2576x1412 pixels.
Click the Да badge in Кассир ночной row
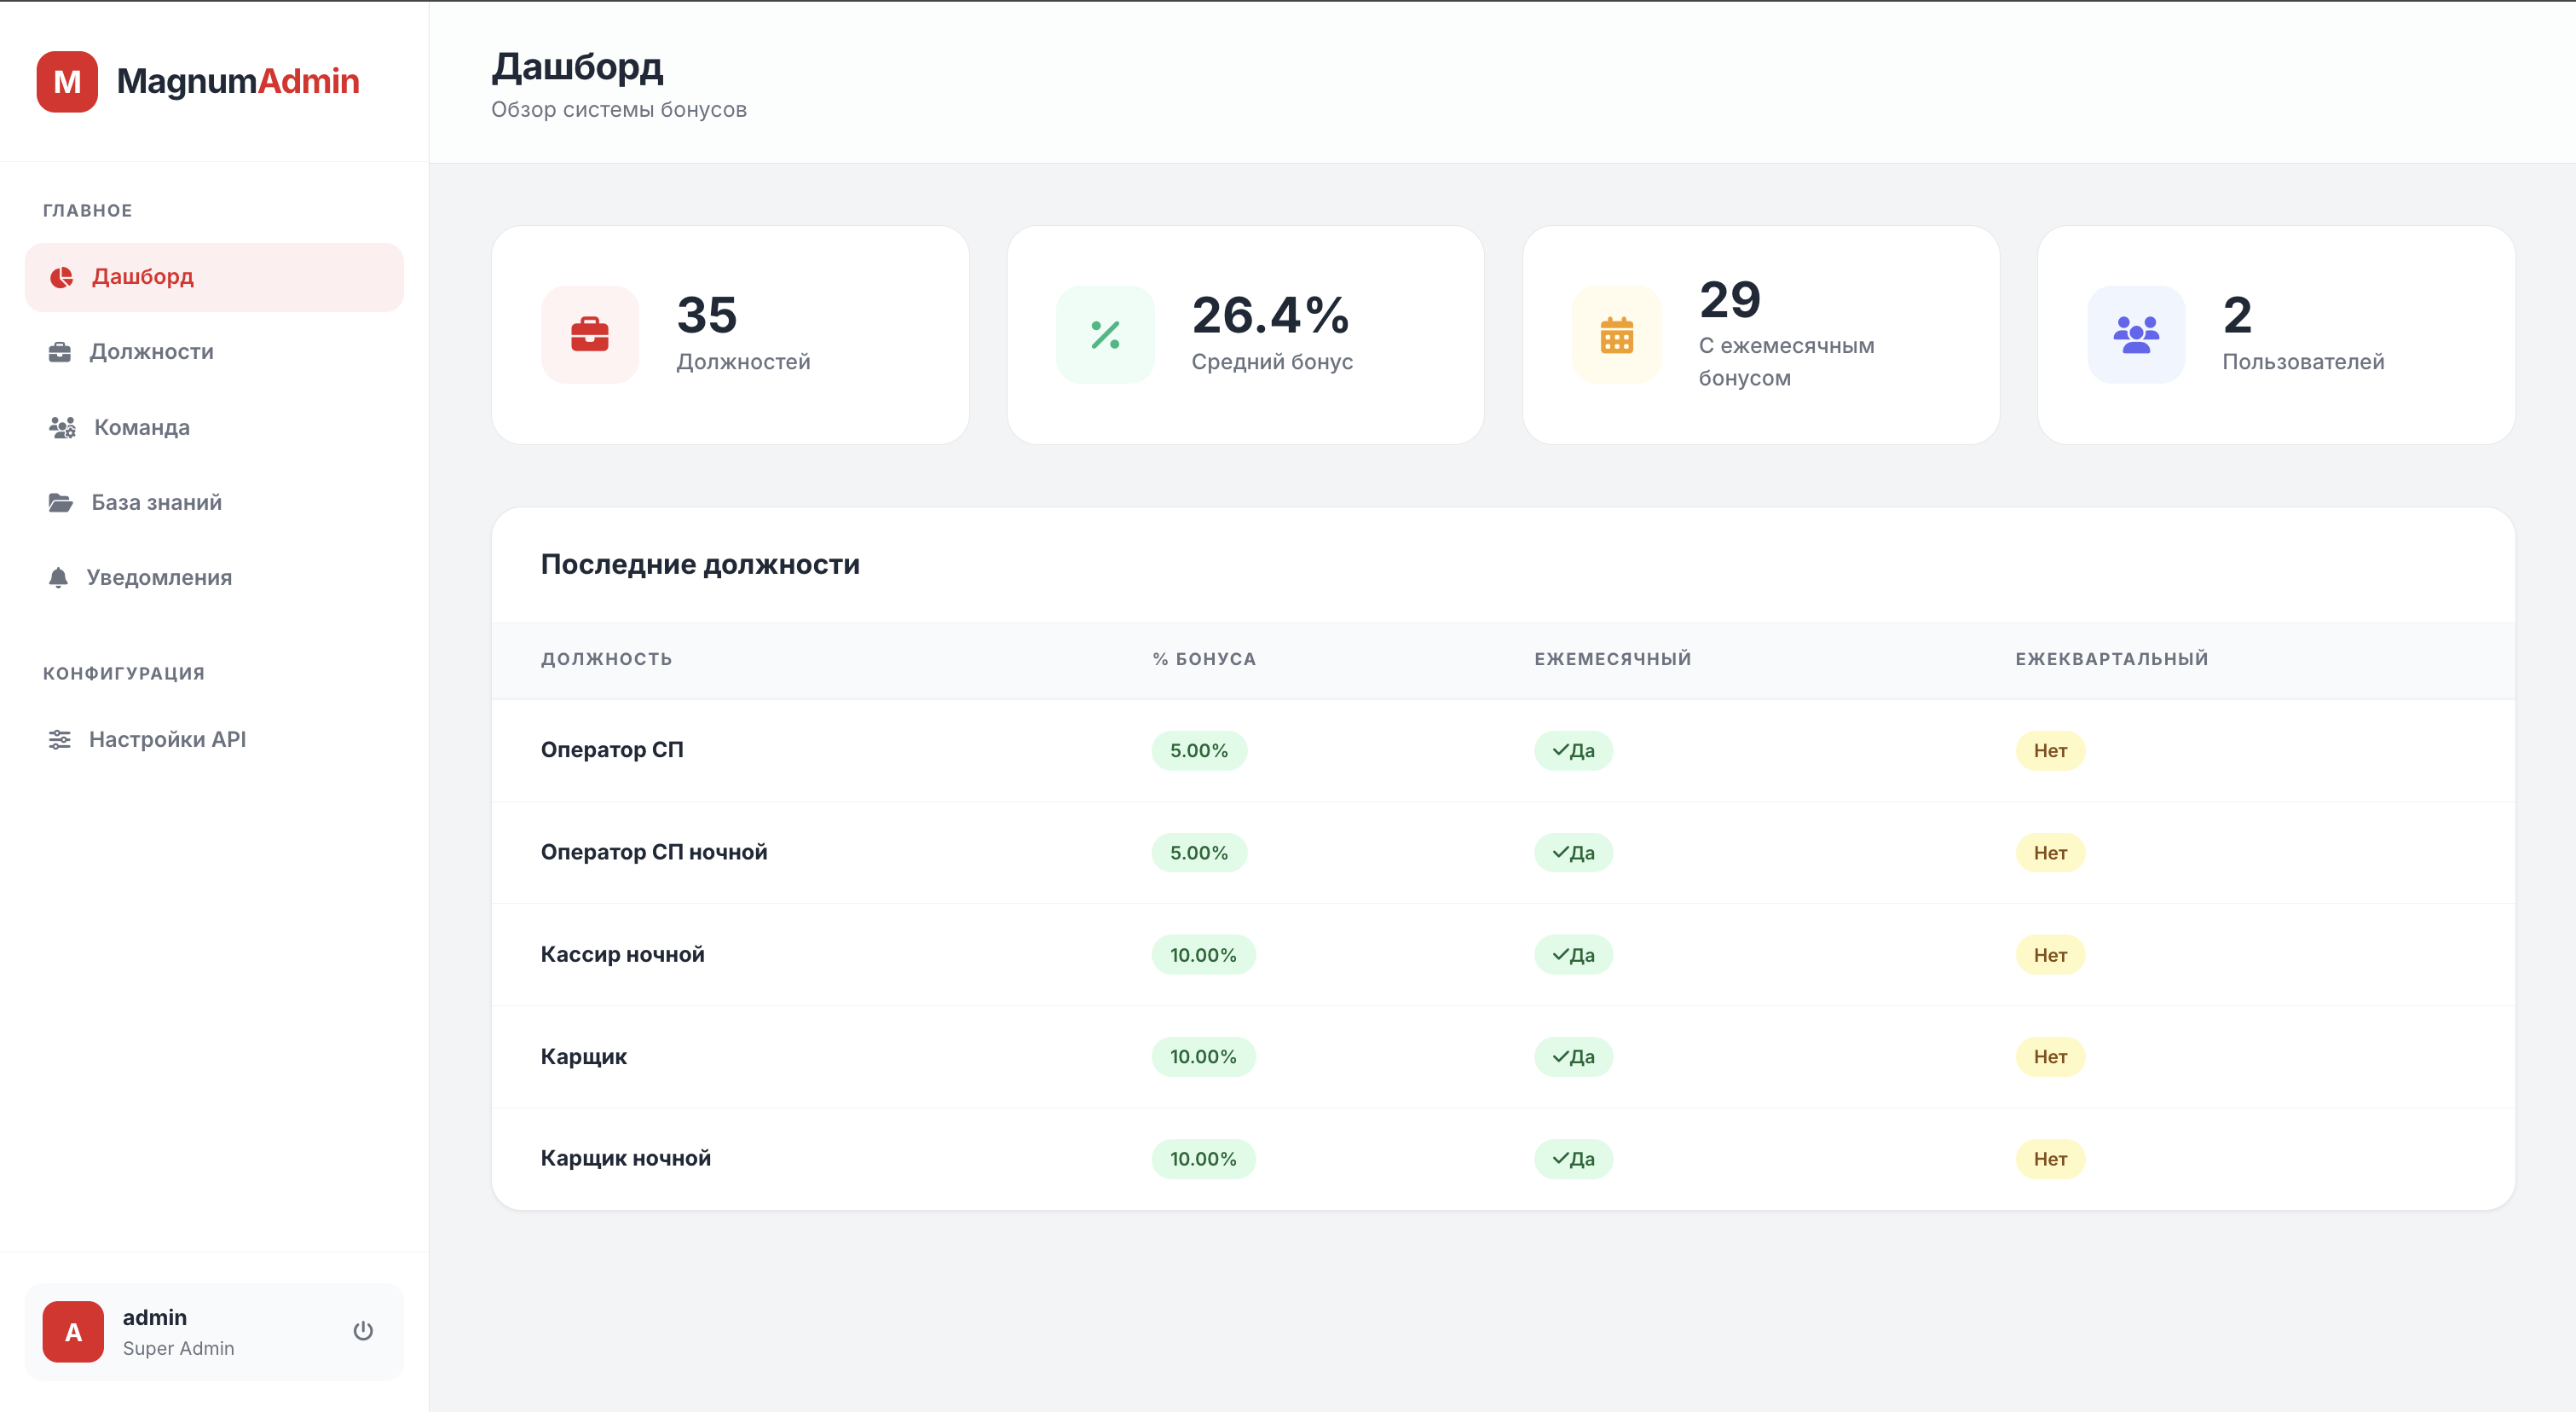(x=1574, y=955)
